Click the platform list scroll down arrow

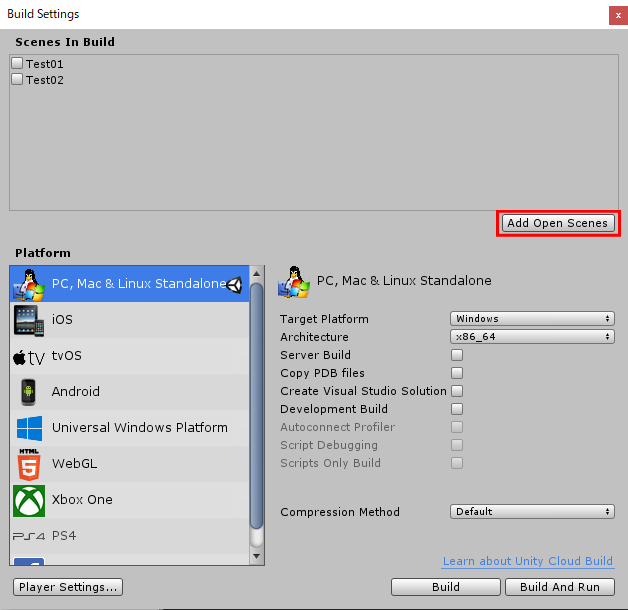256,556
